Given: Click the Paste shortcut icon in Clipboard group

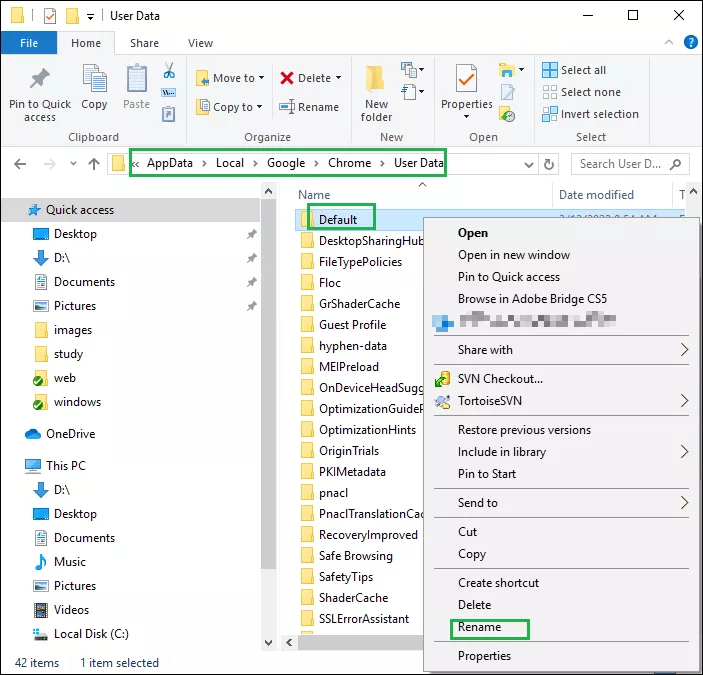Looking at the screenshot, I should [169, 114].
